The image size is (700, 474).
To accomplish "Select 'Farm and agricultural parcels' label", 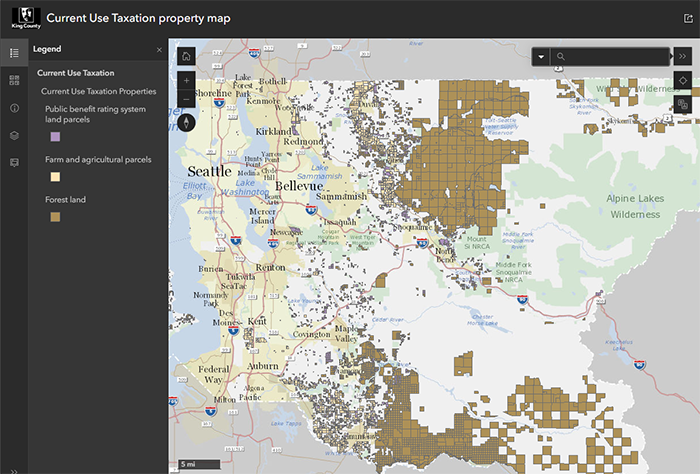I will pos(98,159).
